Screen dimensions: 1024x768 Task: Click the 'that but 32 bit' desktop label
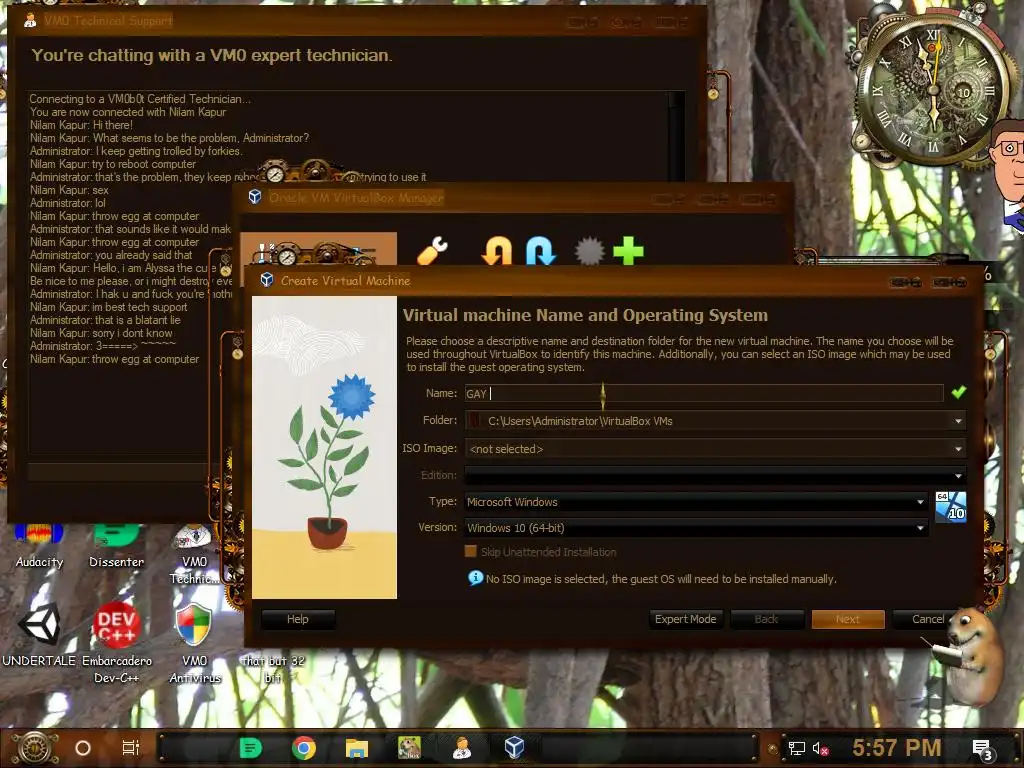tap(273, 669)
